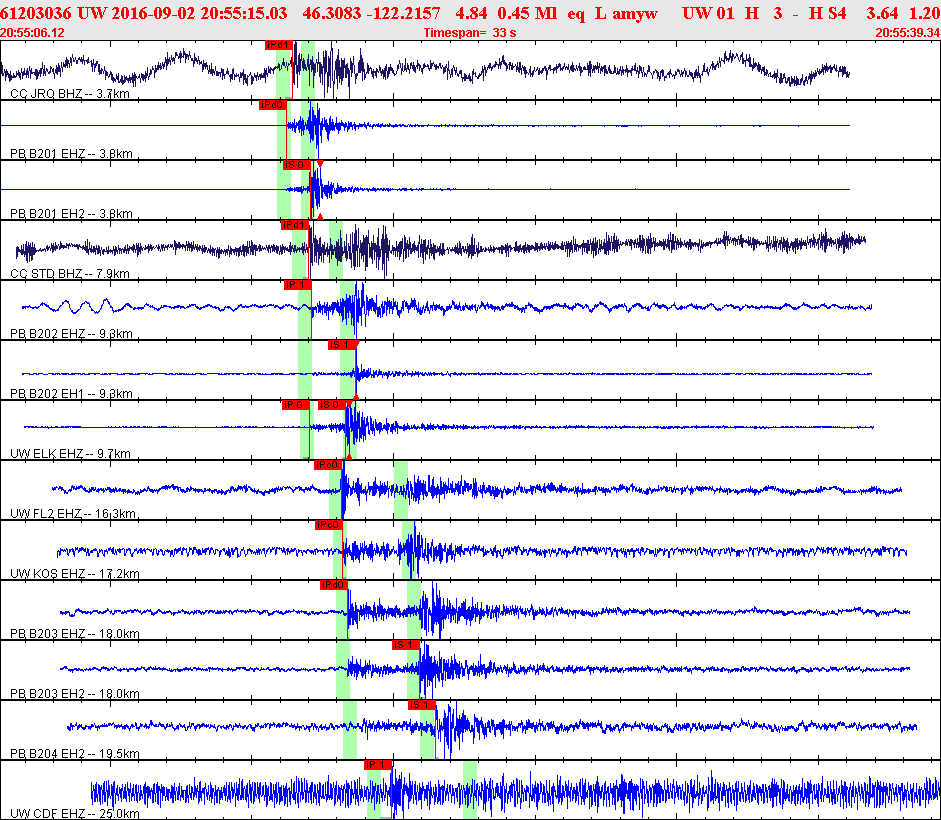Select the 'UW FL2 EHZ -- 16.3km' station label
This screenshot has height=820, width=941.
(x=73, y=514)
